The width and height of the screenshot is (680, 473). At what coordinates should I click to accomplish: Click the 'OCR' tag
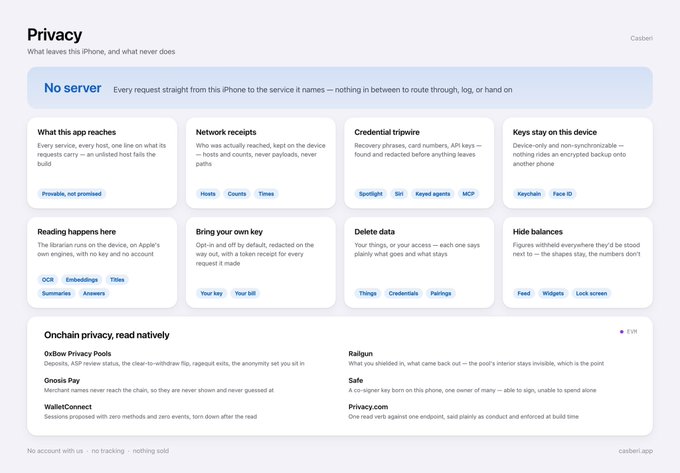(48, 280)
